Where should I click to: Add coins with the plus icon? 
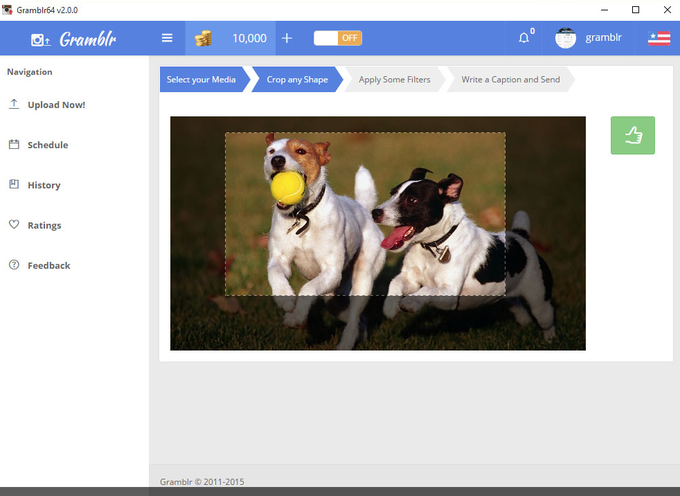coord(287,38)
